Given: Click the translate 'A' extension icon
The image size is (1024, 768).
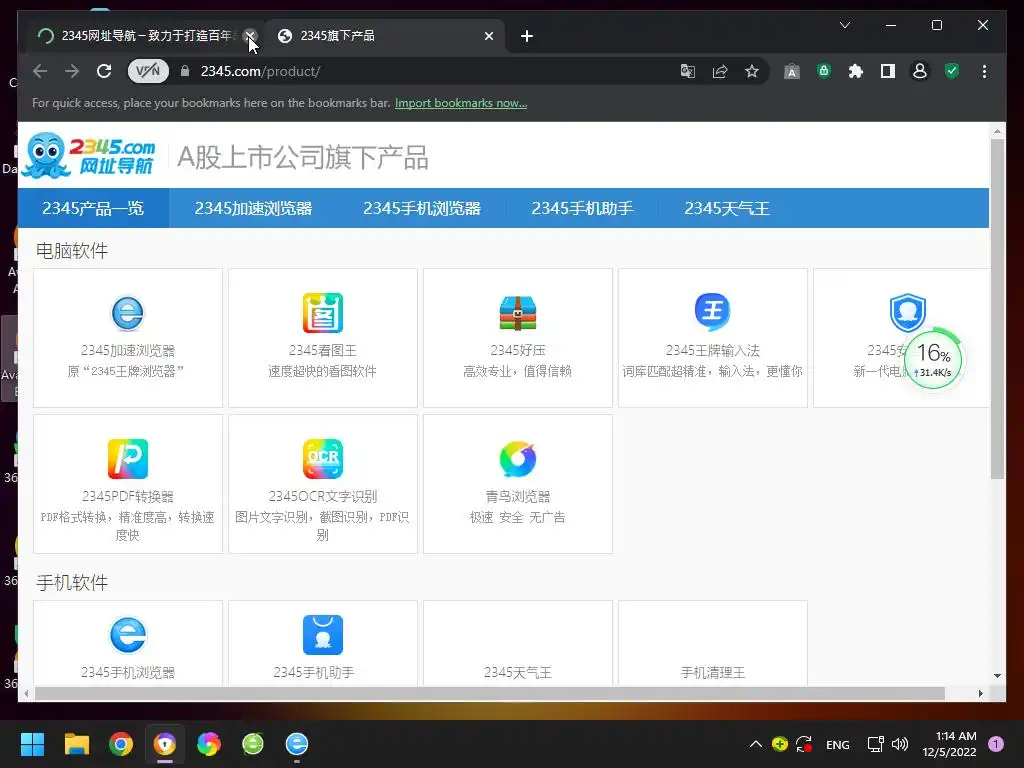Looking at the screenshot, I should [792, 71].
